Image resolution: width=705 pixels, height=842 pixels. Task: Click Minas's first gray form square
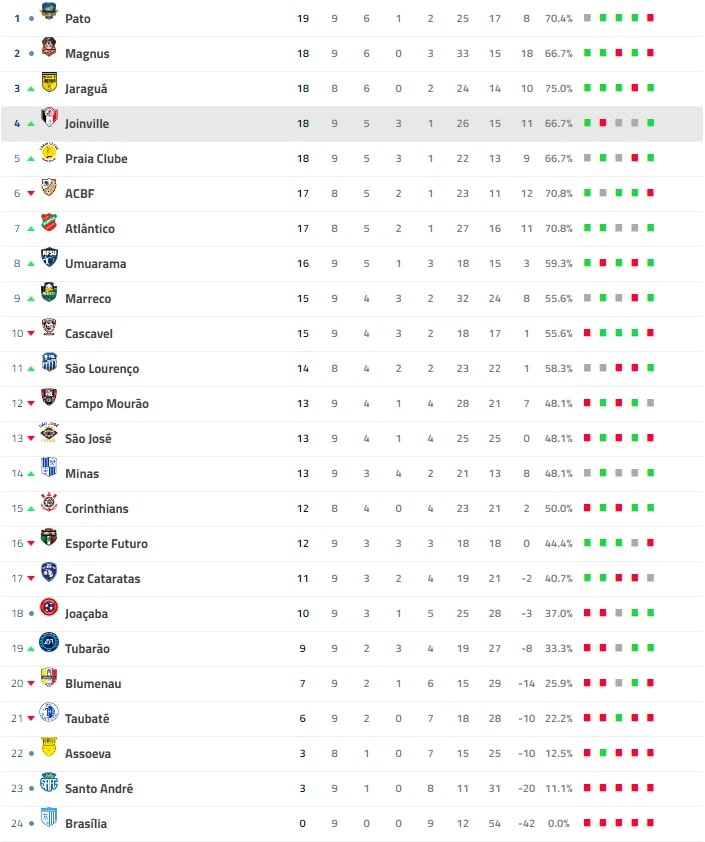(587, 473)
